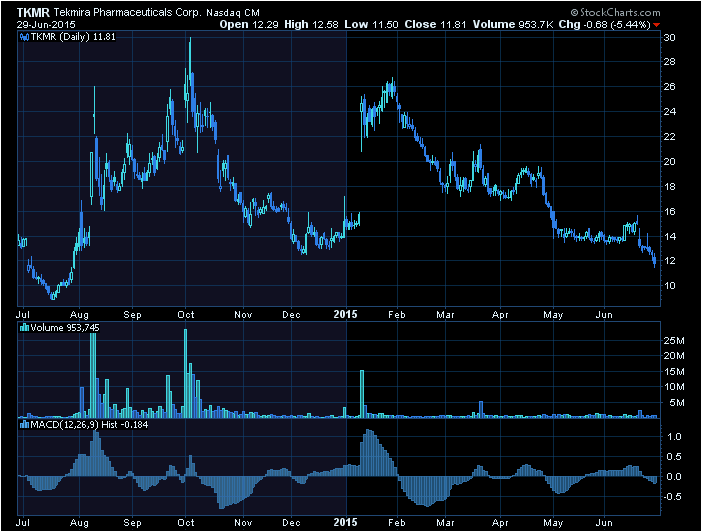Click the 5M label on the volume axis
This screenshot has height=532, width=702.
[x=677, y=403]
